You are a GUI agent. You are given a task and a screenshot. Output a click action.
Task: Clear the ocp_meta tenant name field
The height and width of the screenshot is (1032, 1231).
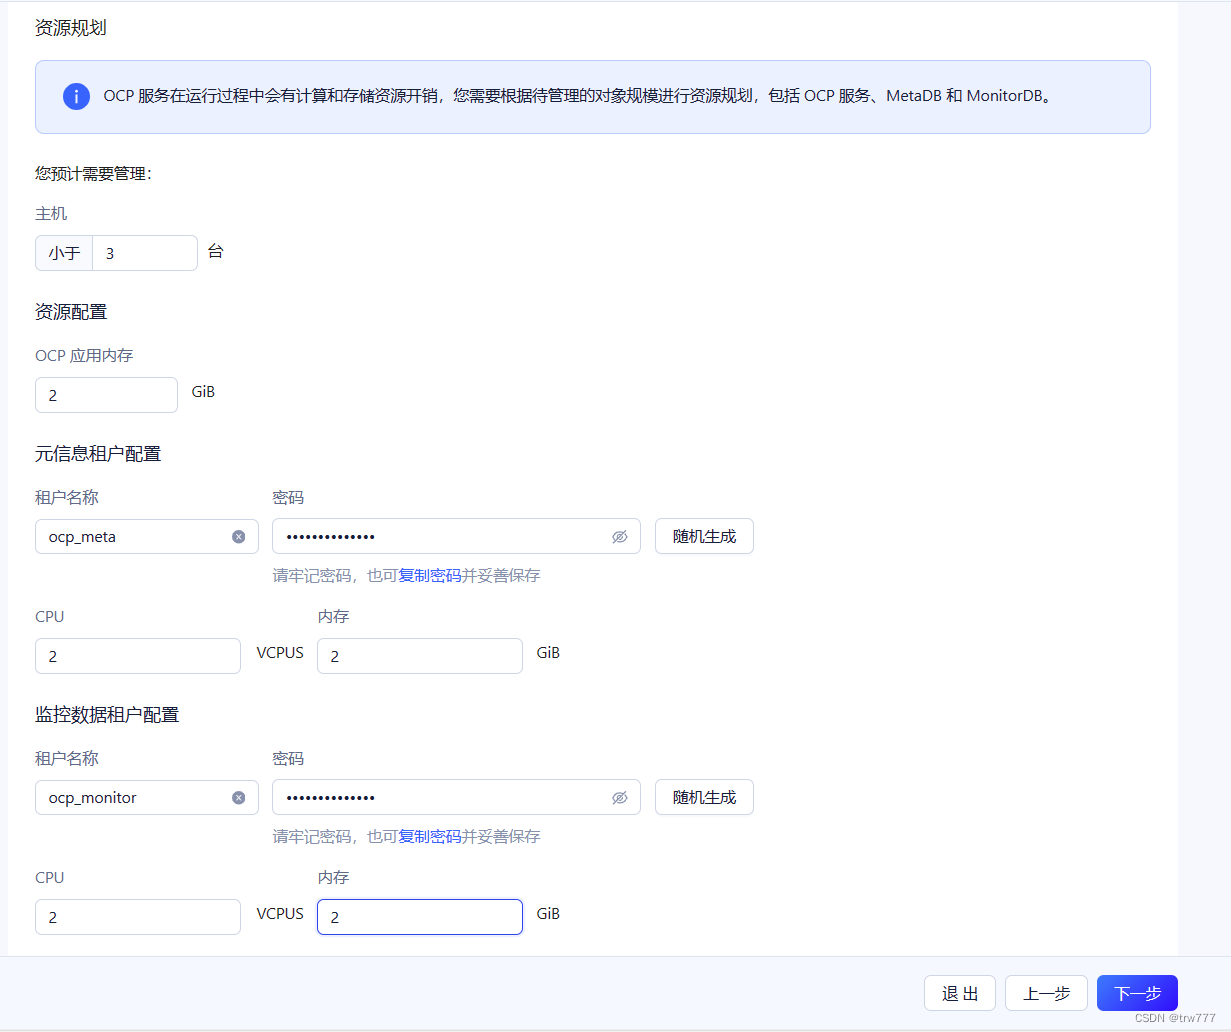[x=239, y=537]
